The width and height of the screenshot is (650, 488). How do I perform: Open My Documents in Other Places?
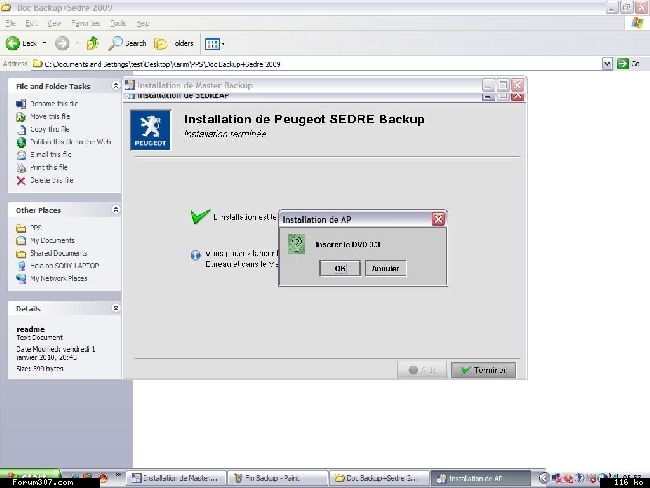point(52,240)
